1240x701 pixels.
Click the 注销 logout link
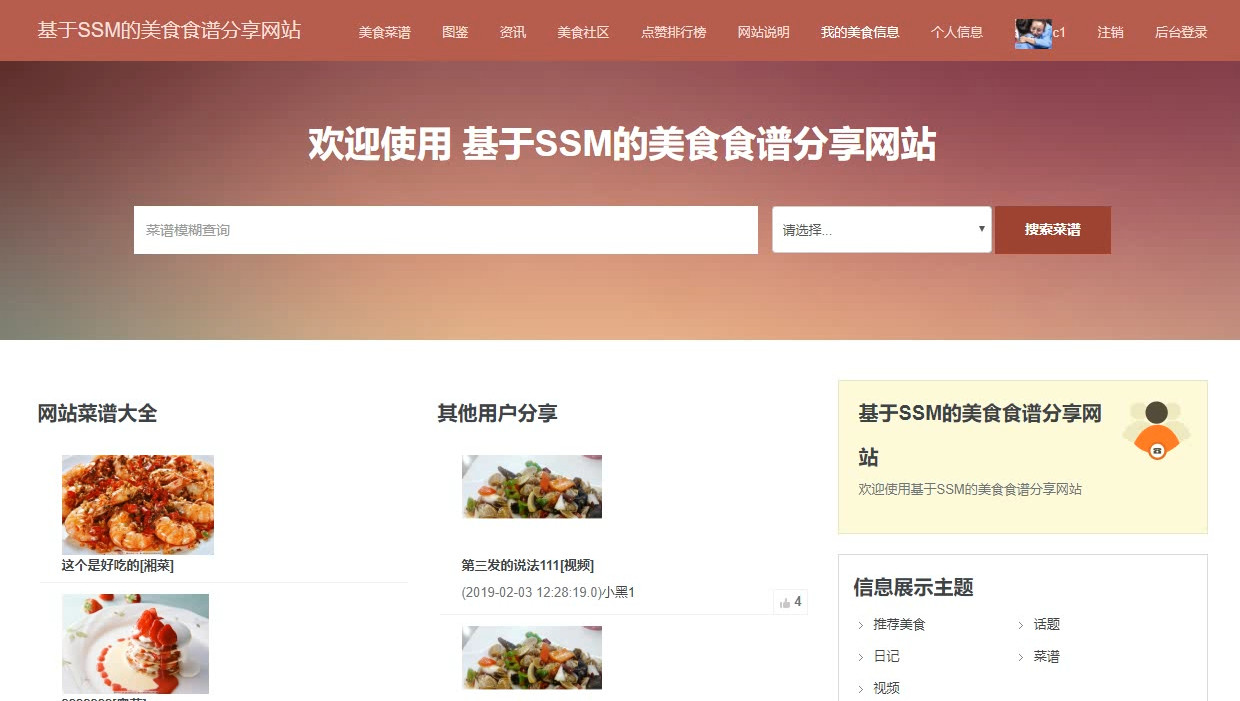click(1110, 32)
